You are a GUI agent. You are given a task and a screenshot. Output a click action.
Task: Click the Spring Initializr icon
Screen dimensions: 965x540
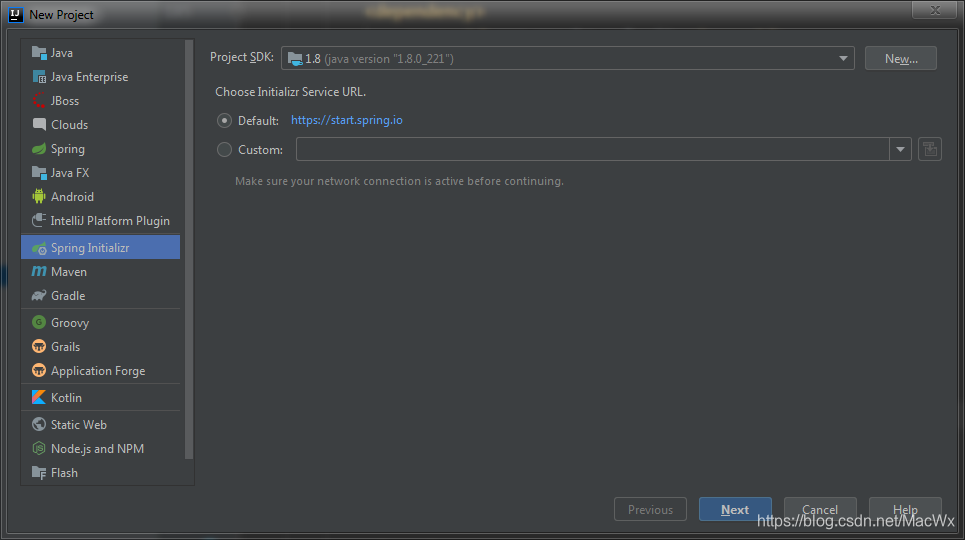pos(39,248)
